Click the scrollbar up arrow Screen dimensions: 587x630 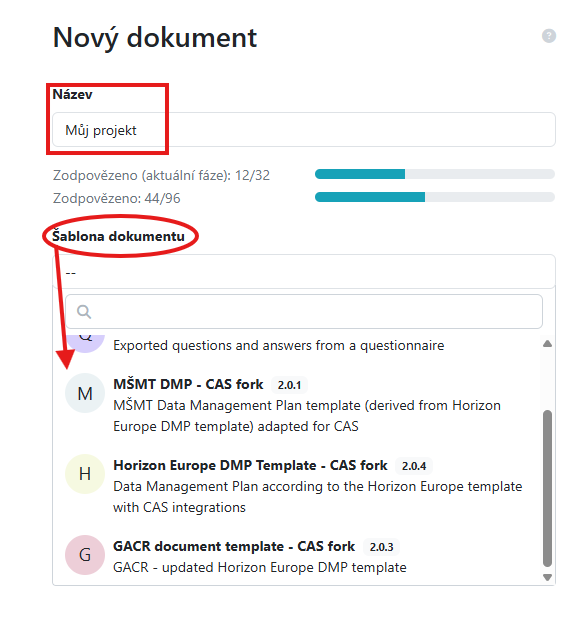[547, 344]
